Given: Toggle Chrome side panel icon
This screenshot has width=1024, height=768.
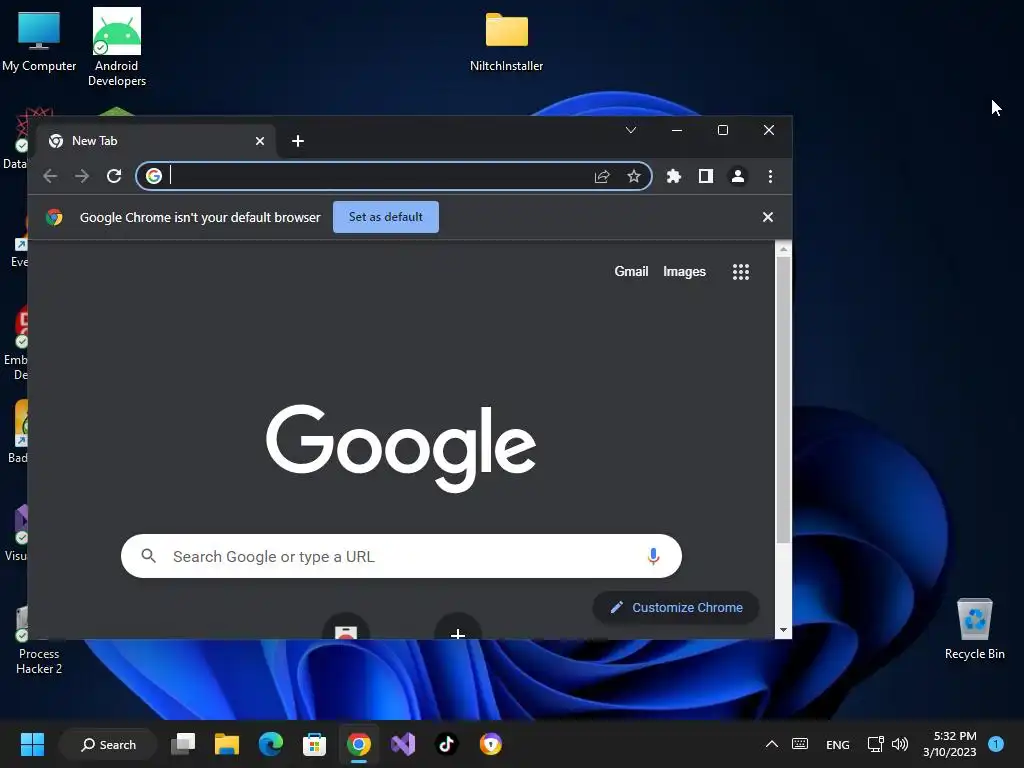Looking at the screenshot, I should click(706, 176).
